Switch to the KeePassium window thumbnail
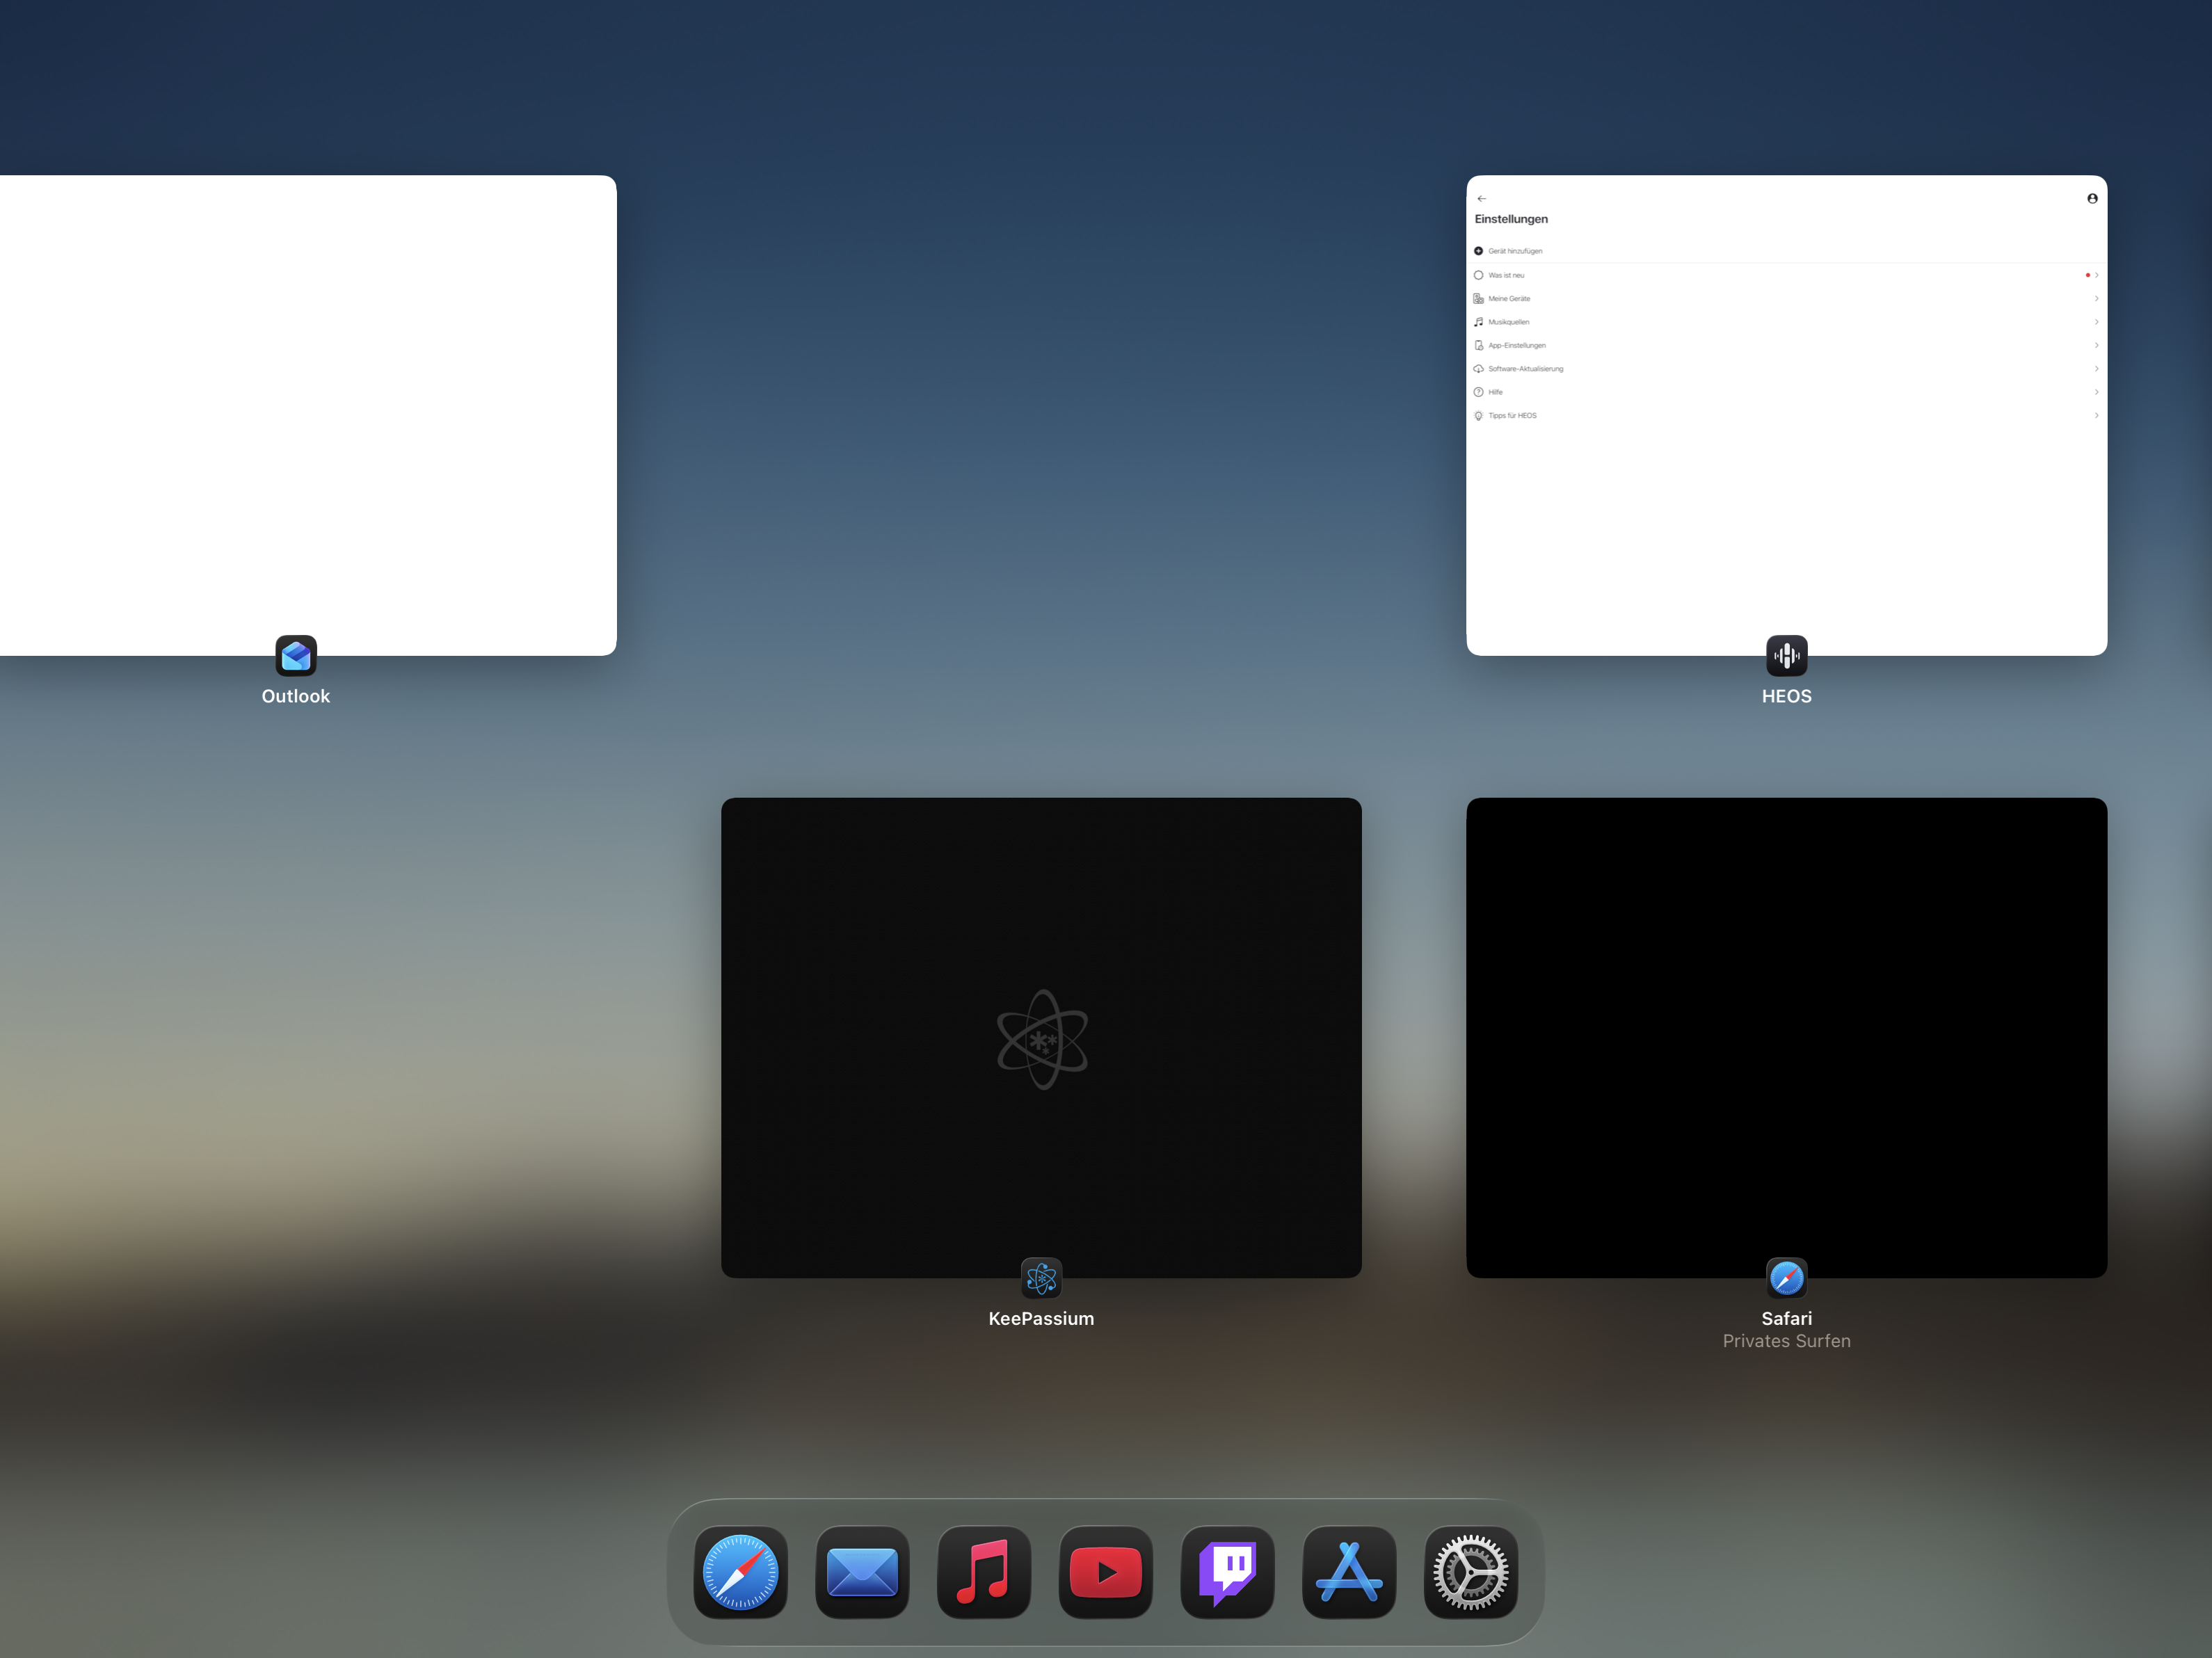Image resolution: width=2212 pixels, height=1658 pixels. pos(1041,1037)
